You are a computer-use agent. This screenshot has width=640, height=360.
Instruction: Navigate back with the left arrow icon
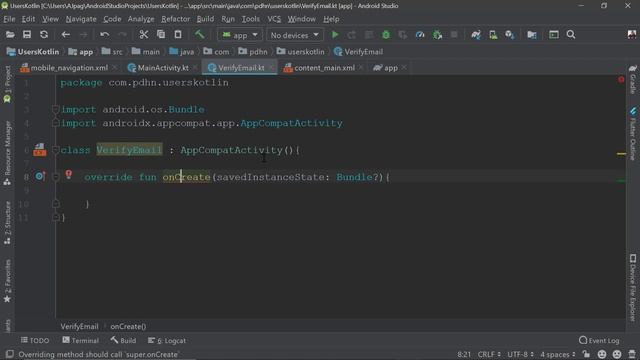(x=65, y=35)
